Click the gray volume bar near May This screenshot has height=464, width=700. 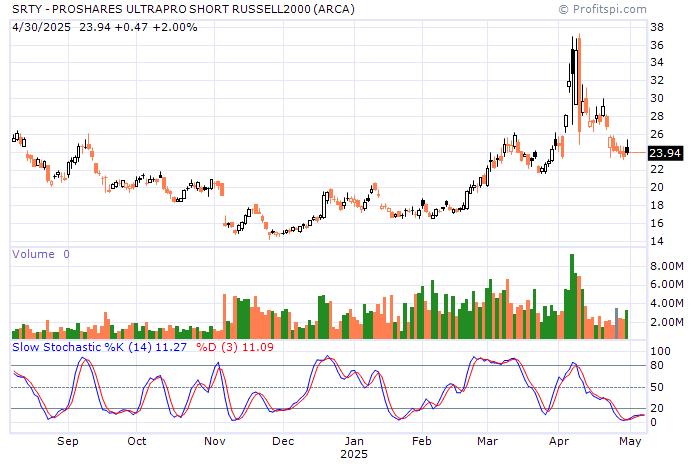[x=617, y=323]
